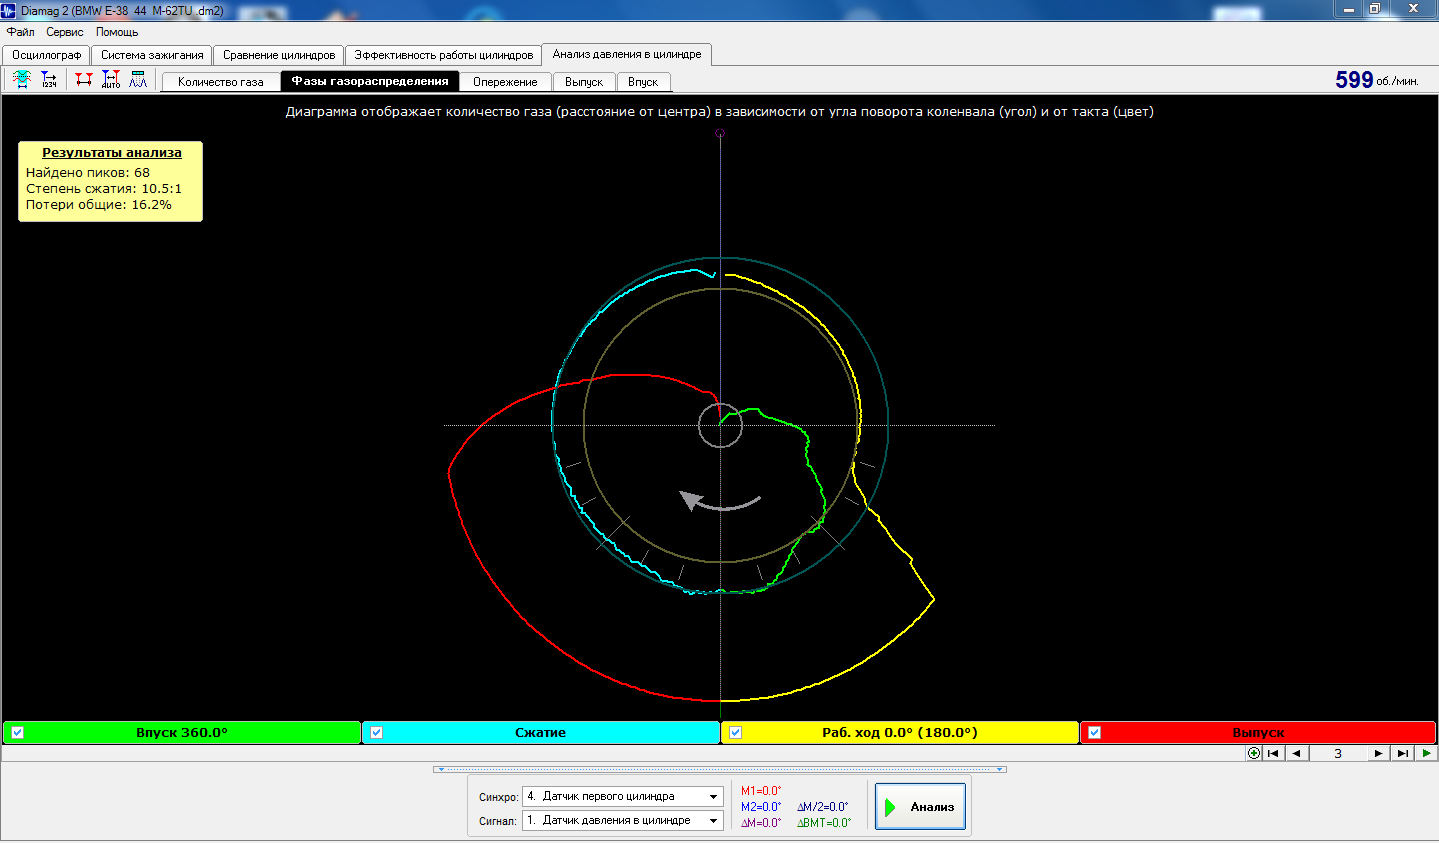Click the ΔM=0.0° readout
Image resolution: width=1439 pixels, height=843 pixels.
[761, 823]
